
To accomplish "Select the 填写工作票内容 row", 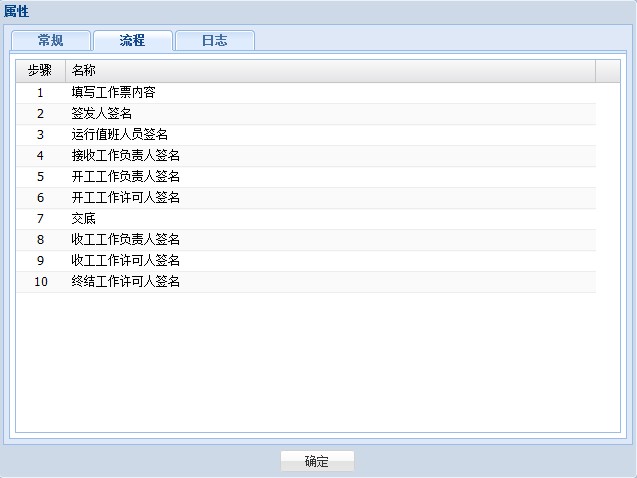I will coord(113,93).
